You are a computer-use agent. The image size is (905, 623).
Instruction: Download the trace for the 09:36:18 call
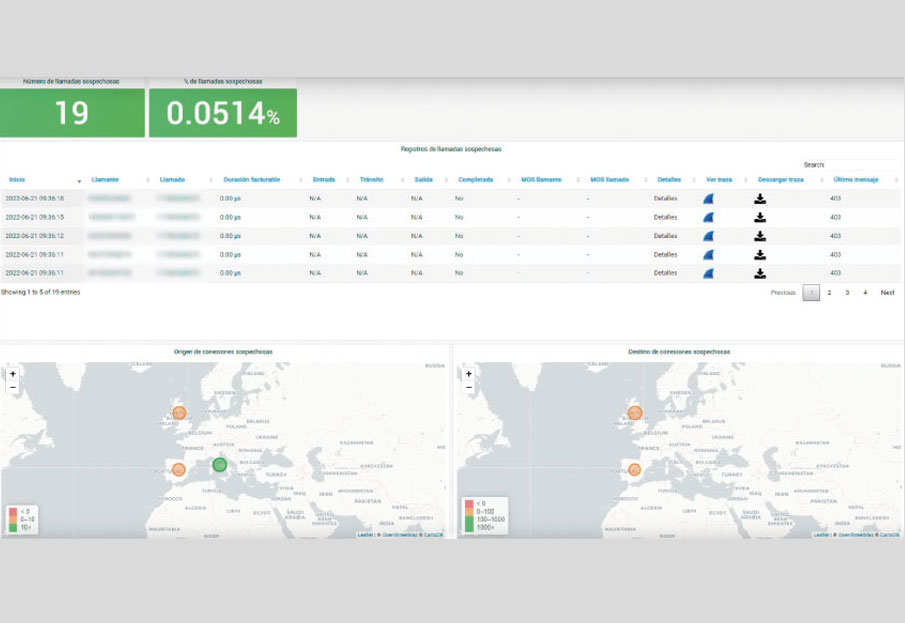coord(760,199)
